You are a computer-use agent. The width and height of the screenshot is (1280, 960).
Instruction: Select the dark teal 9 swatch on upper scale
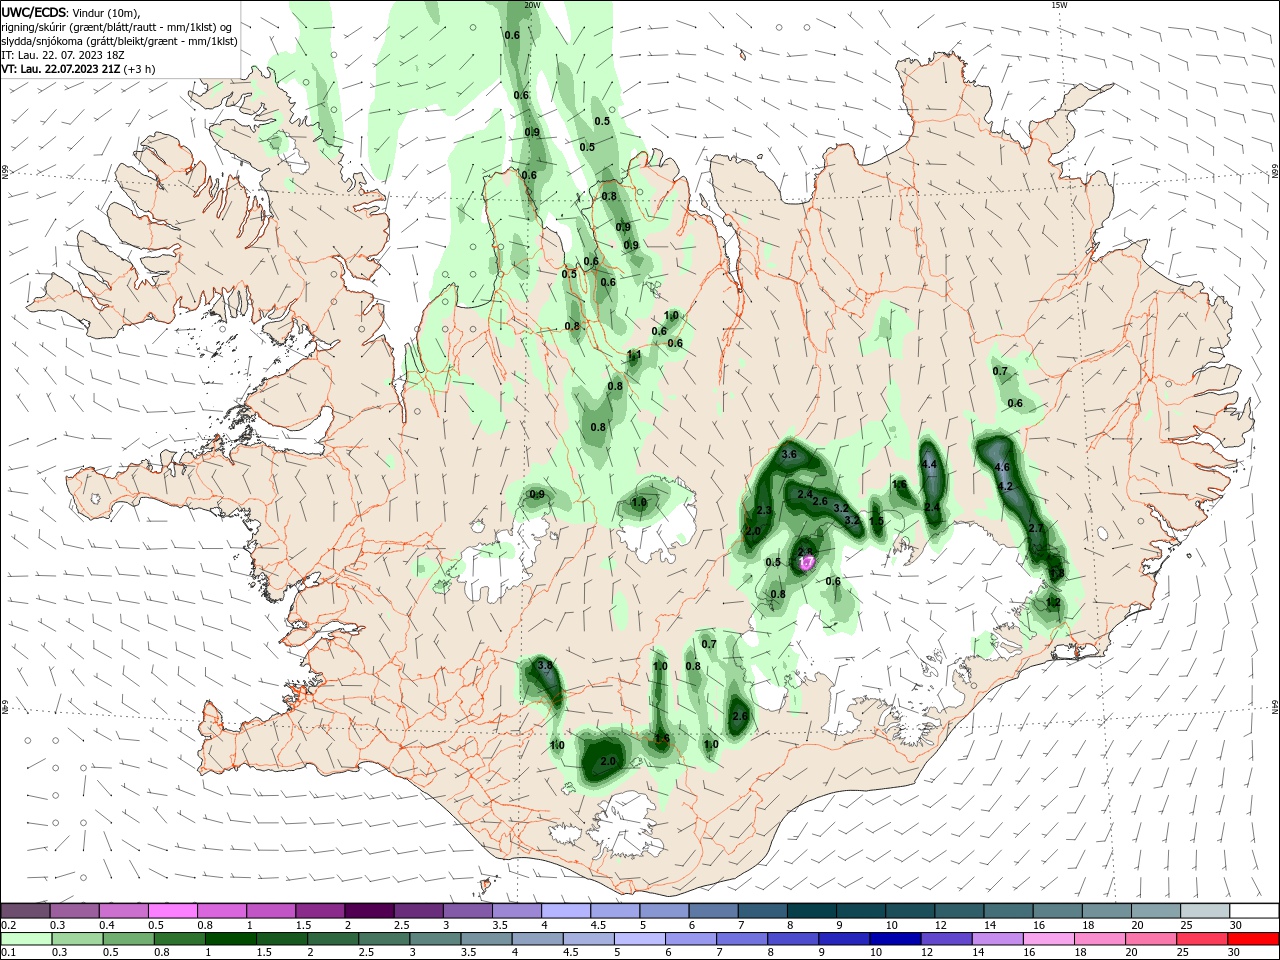click(861, 911)
